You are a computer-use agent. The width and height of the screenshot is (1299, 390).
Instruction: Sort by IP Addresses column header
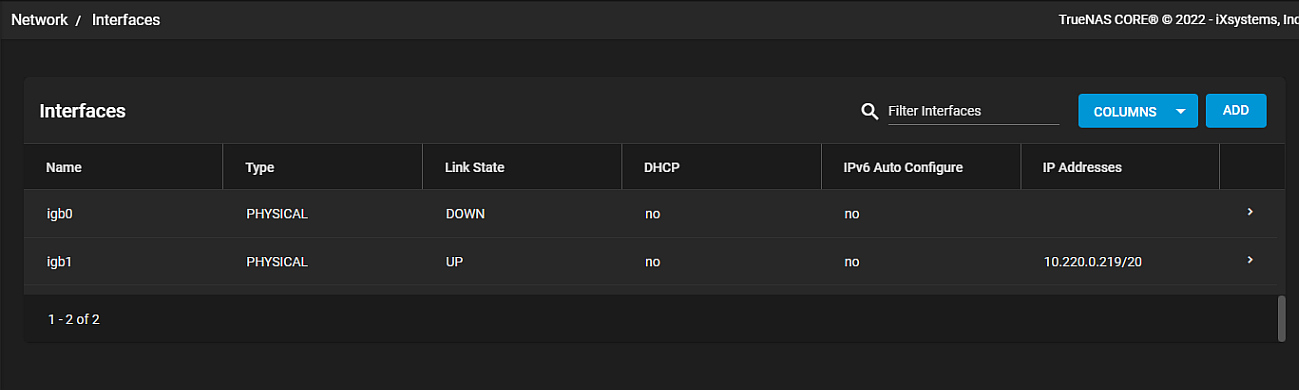tap(1082, 167)
